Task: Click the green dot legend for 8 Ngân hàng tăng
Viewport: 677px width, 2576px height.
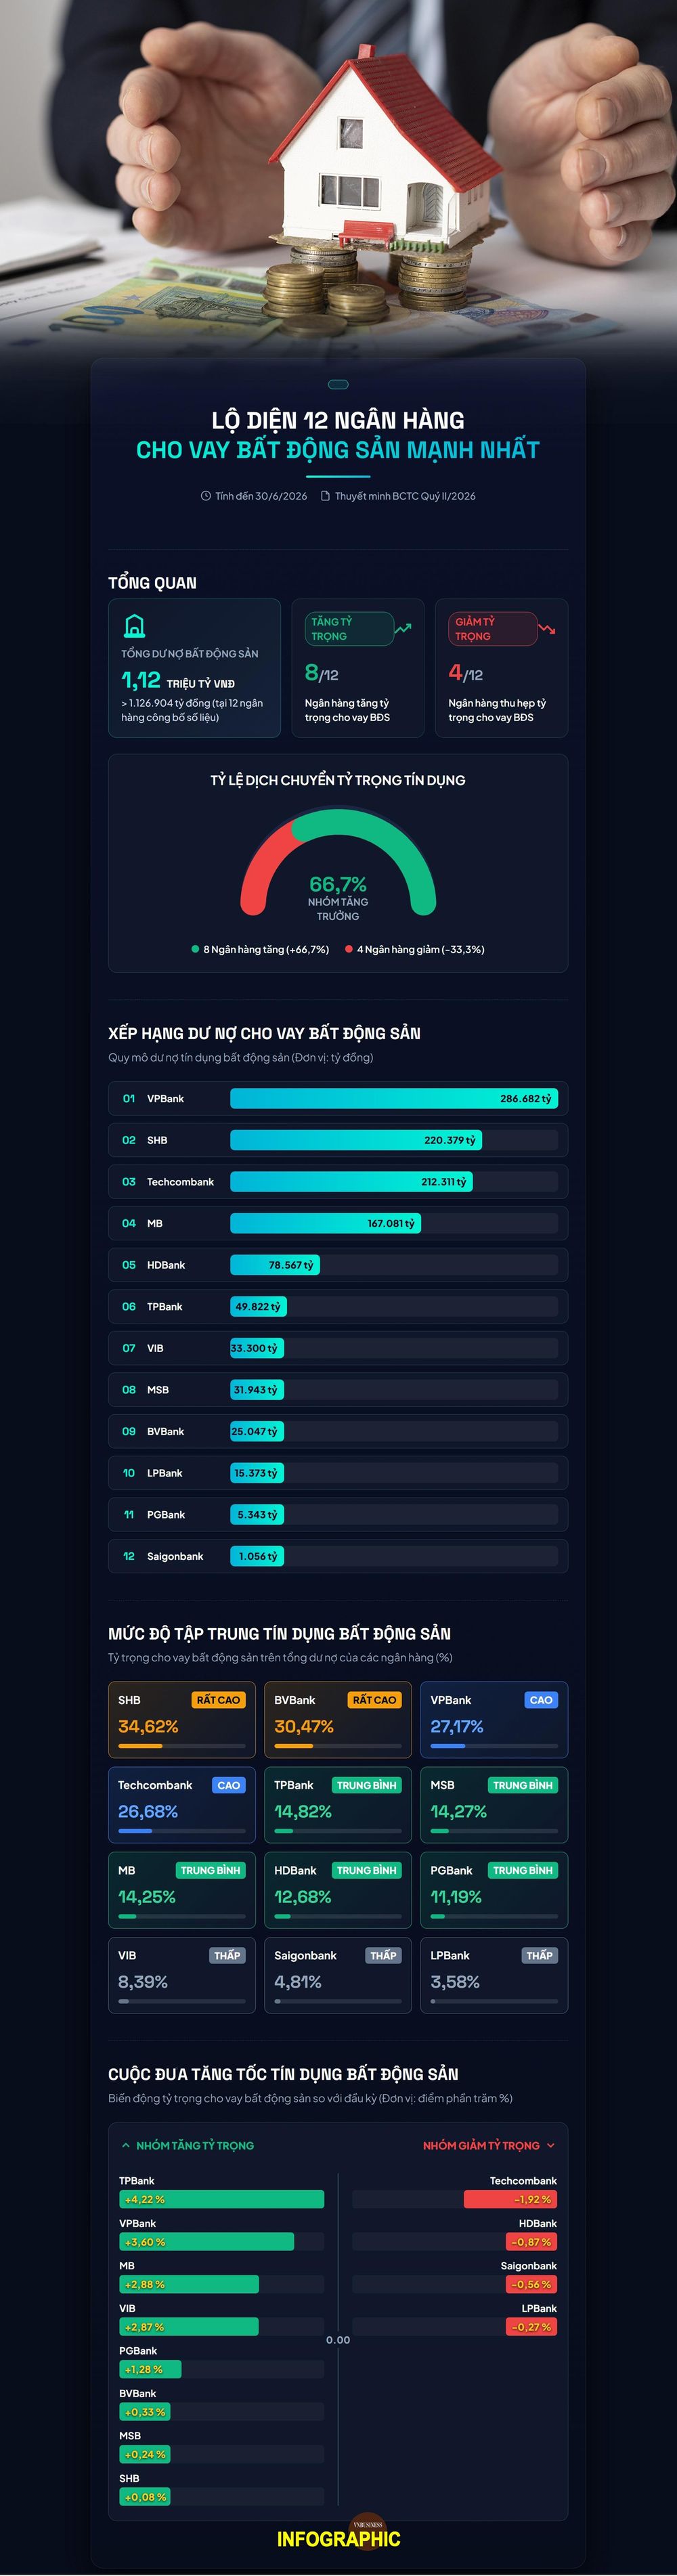Action: (x=195, y=949)
